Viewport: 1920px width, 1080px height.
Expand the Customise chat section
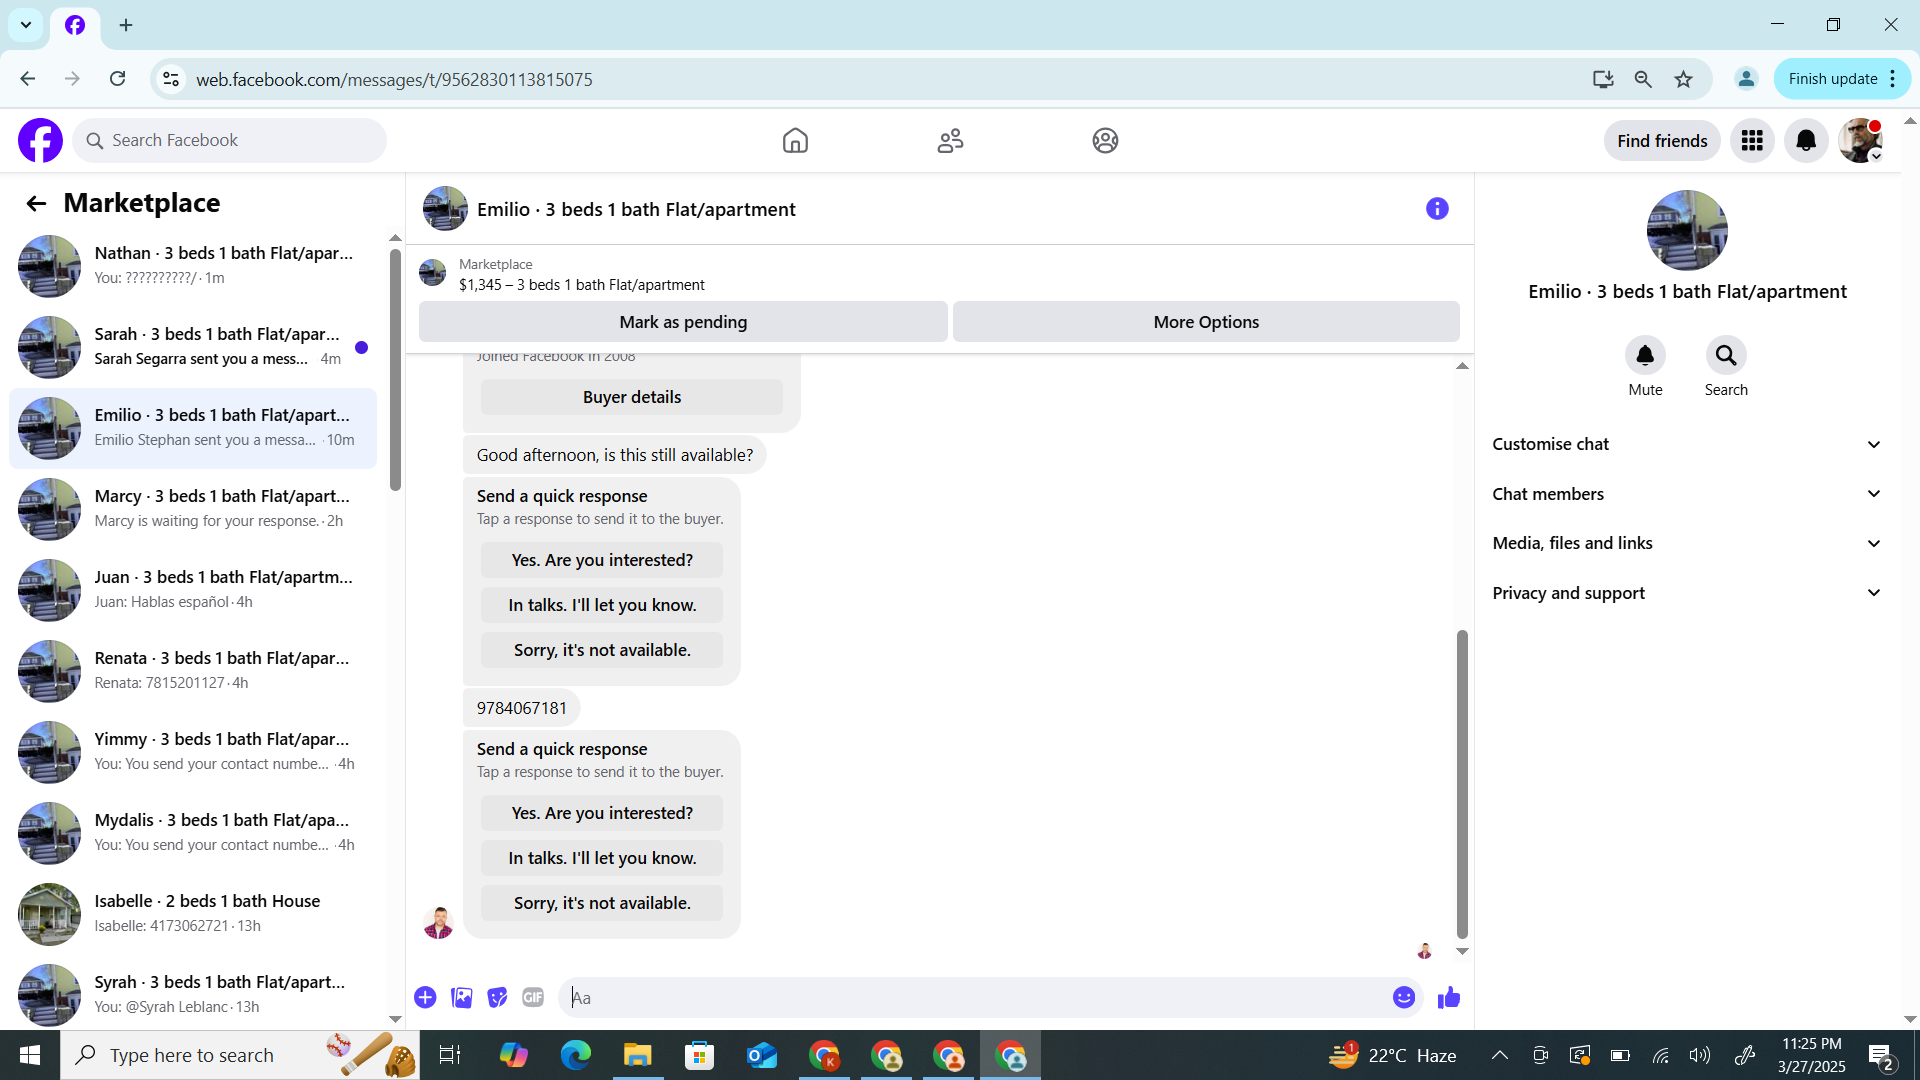(x=1687, y=444)
